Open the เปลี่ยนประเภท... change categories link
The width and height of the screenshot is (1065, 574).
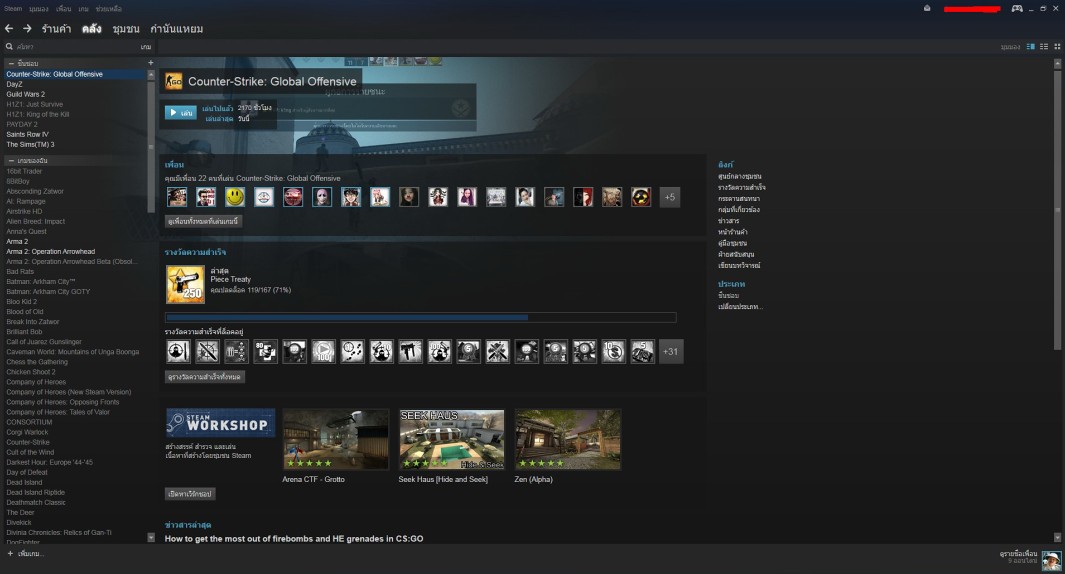point(740,307)
